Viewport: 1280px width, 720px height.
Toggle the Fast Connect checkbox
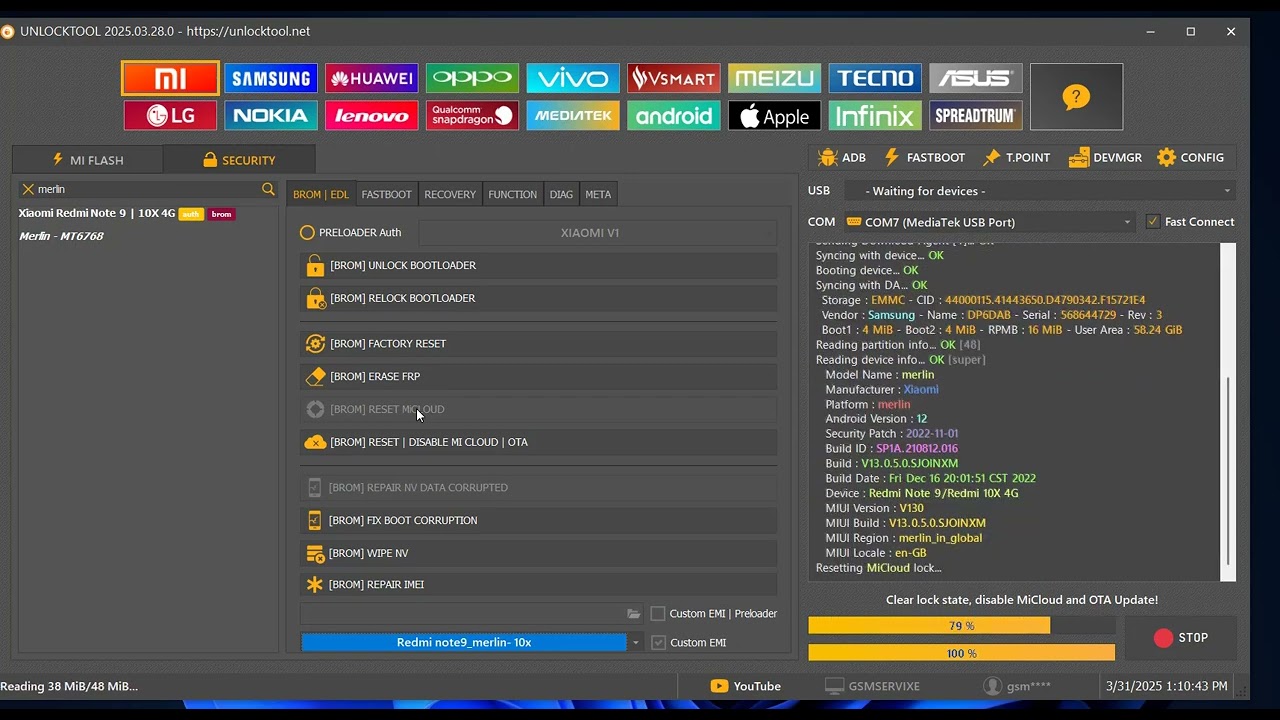pos(1153,222)
